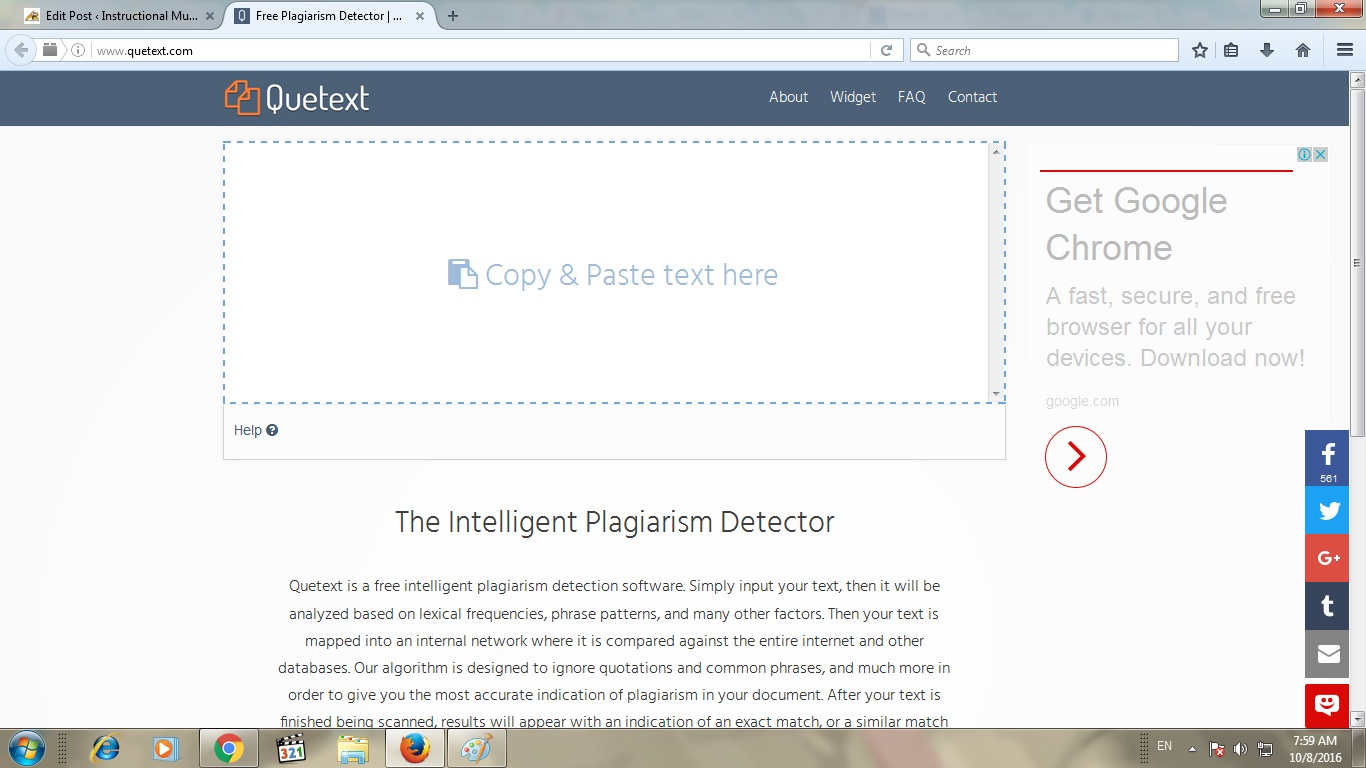Open the Widget page
Screen dimensions: 1366x768
(853, 97)
